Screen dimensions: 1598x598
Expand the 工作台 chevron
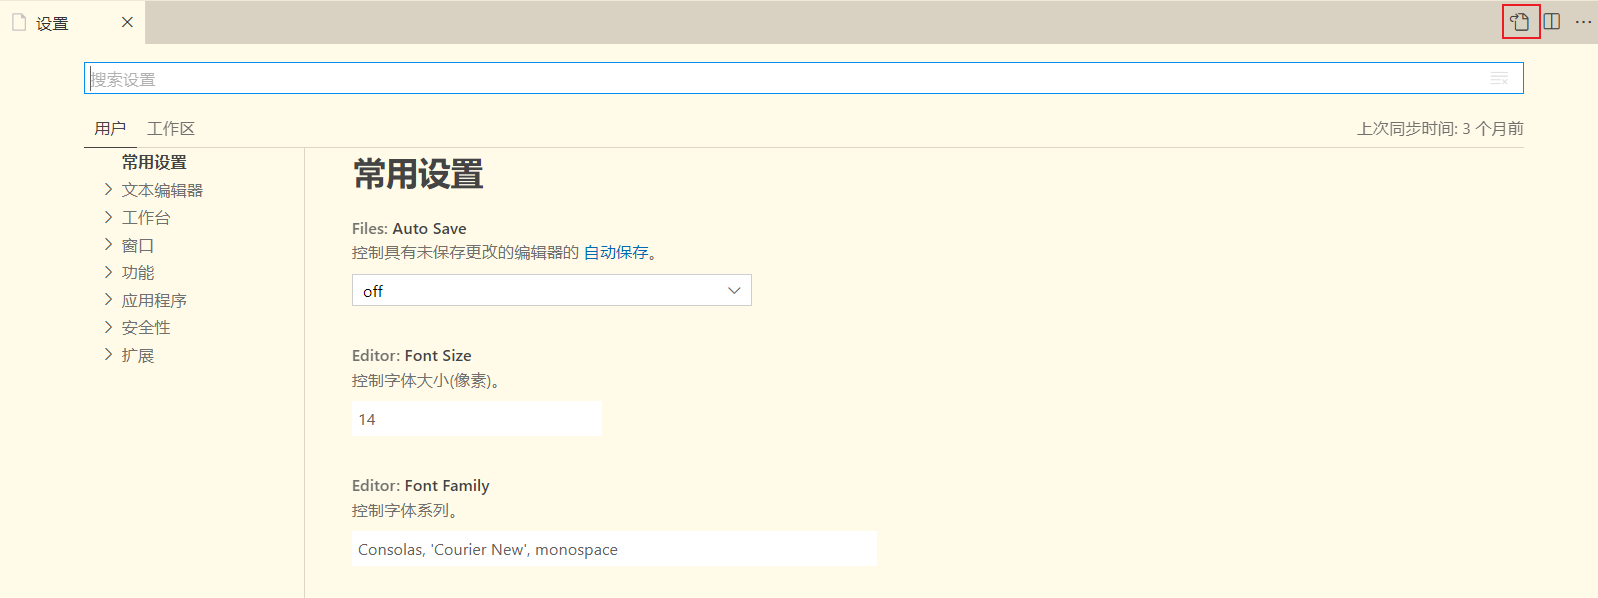click(108, 217)
